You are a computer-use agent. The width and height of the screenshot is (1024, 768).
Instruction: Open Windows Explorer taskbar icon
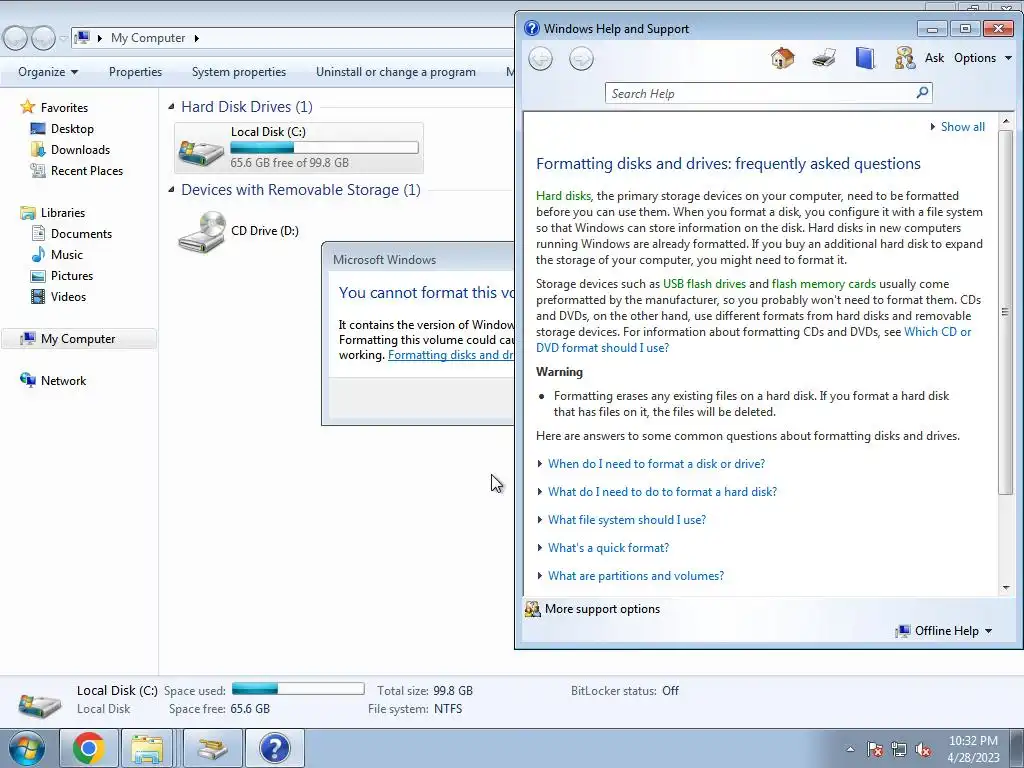point(147,748)
